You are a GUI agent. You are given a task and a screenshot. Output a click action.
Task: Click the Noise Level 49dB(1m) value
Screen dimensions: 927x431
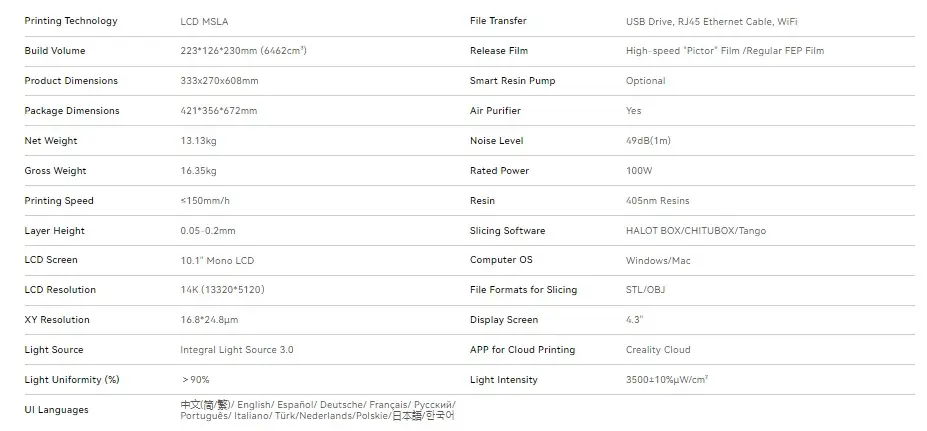[x=649, y=141]
